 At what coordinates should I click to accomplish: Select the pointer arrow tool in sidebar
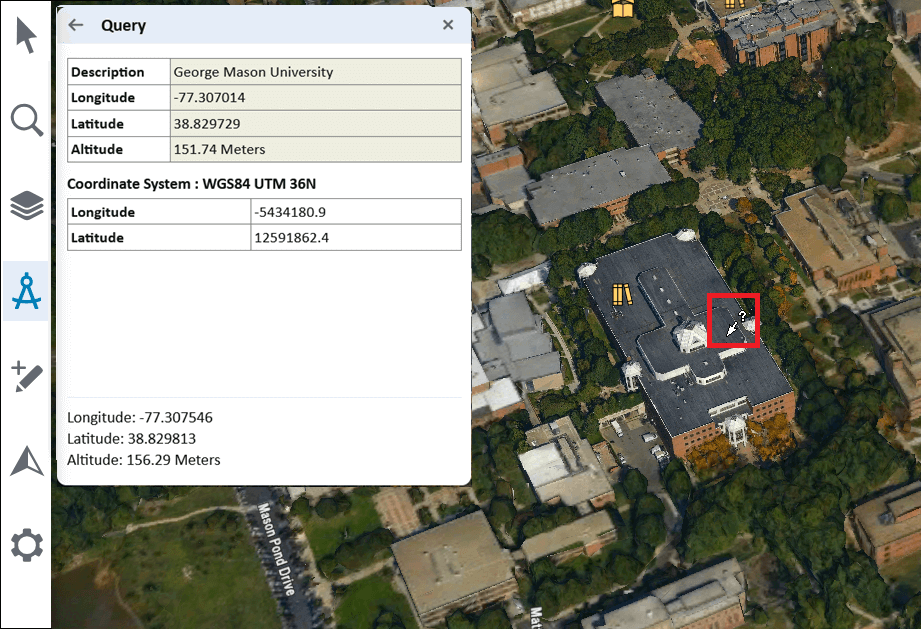pos(26,36)
